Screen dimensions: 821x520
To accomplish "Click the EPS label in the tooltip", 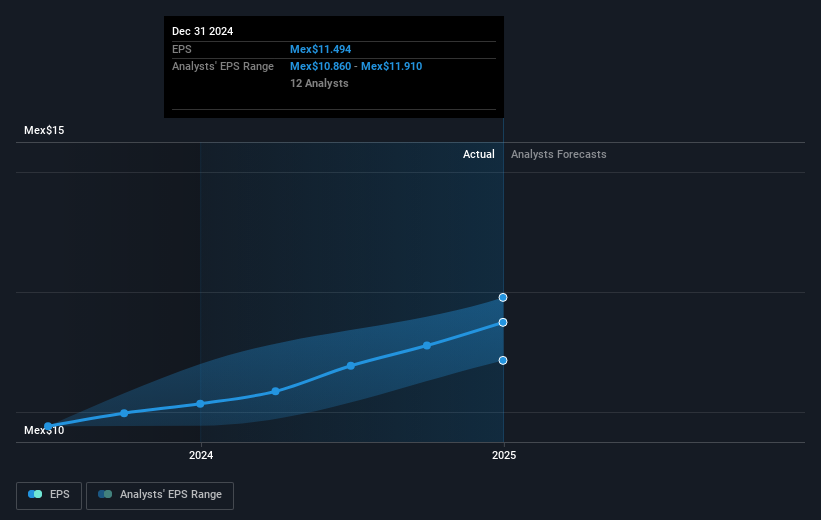I will (x=182, y=49).
